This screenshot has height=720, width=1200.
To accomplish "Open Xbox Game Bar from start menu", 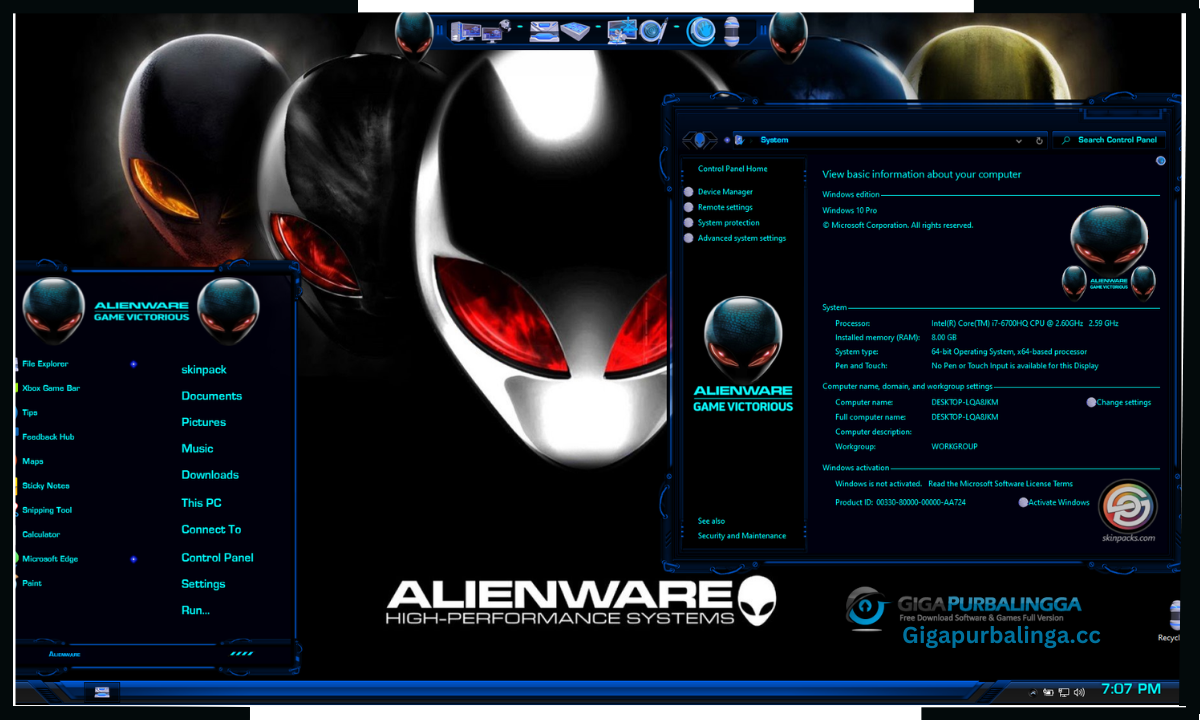I will pyautogui.click(x=50, y=388).
